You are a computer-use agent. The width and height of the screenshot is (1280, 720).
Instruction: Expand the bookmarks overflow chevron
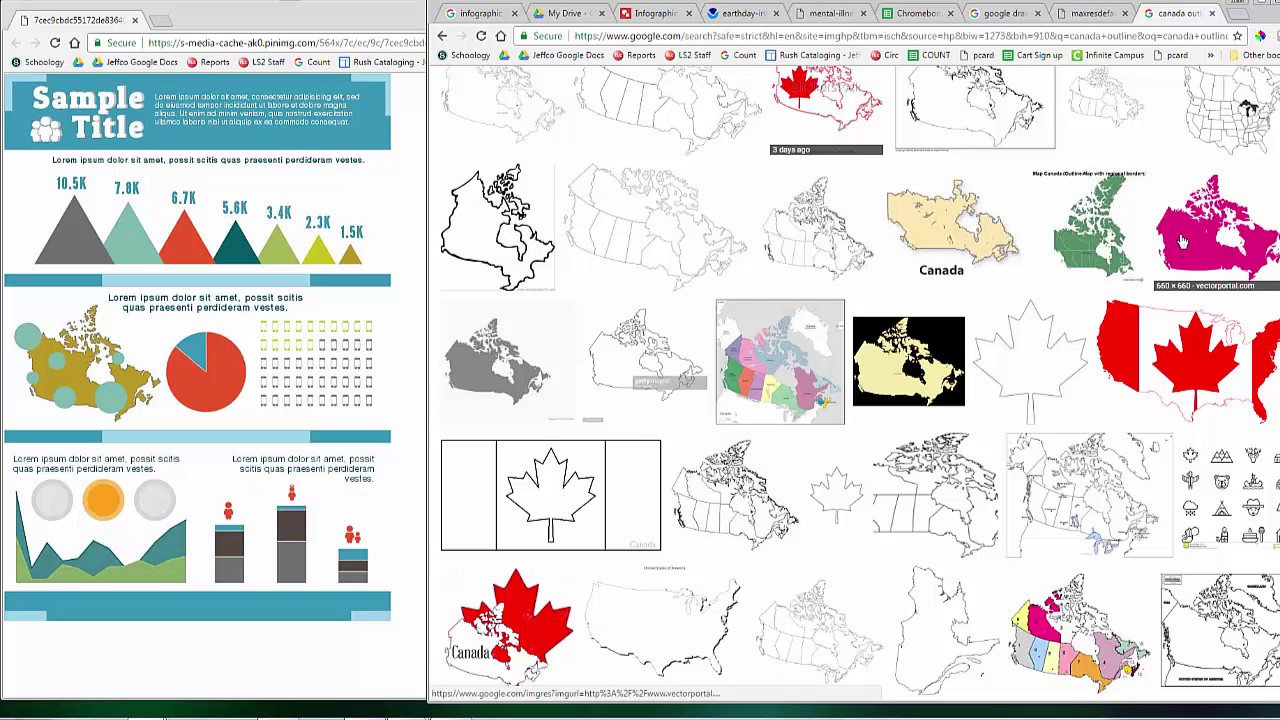[x=1210, y=55]
